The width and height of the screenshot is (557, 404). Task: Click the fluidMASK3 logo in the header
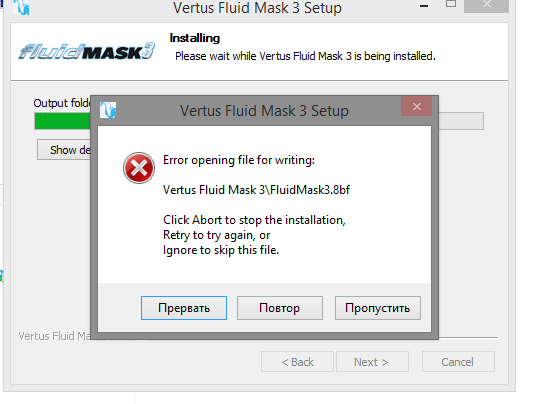pos(87,52)
